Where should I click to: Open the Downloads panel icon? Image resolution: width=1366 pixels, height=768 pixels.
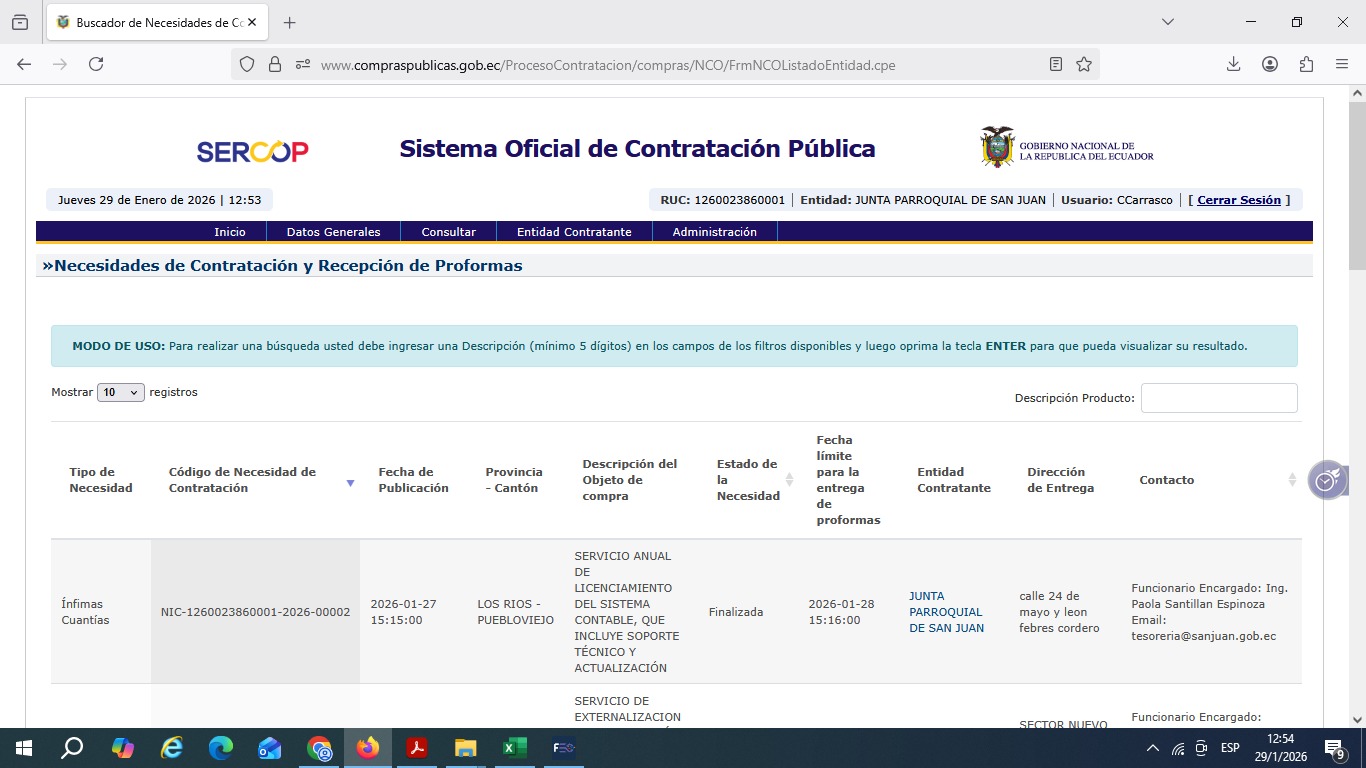point(1233,64)
